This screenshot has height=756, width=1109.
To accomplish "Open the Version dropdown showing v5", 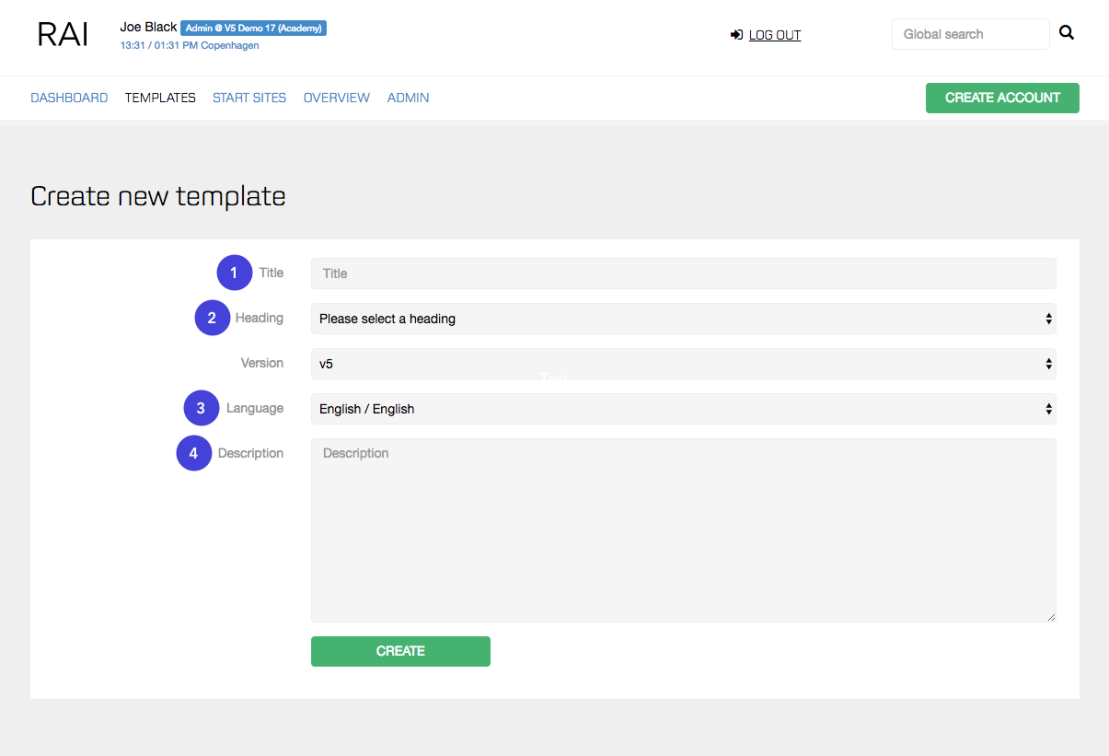I will pos(683,364).
